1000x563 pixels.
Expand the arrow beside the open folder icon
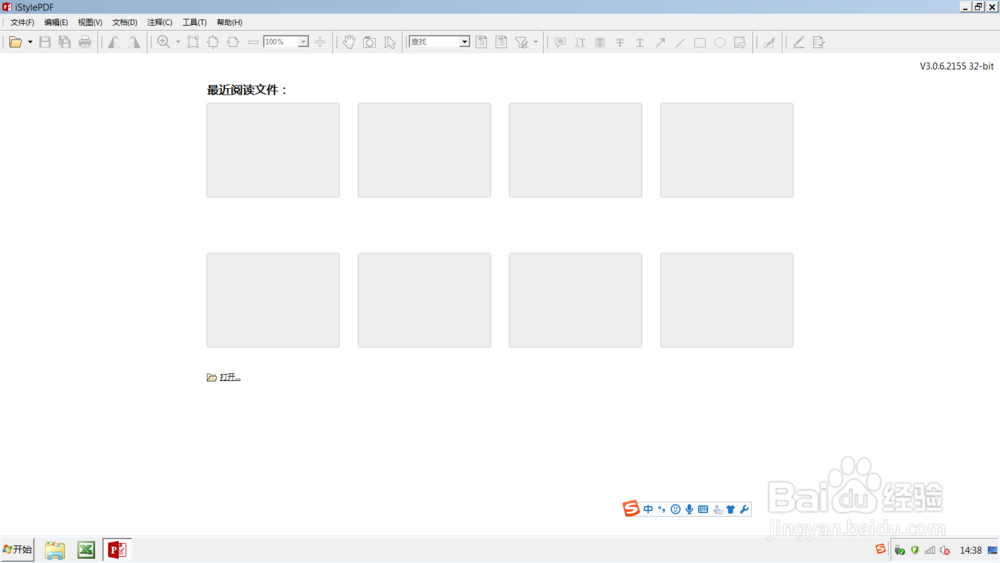click(30, 42)
